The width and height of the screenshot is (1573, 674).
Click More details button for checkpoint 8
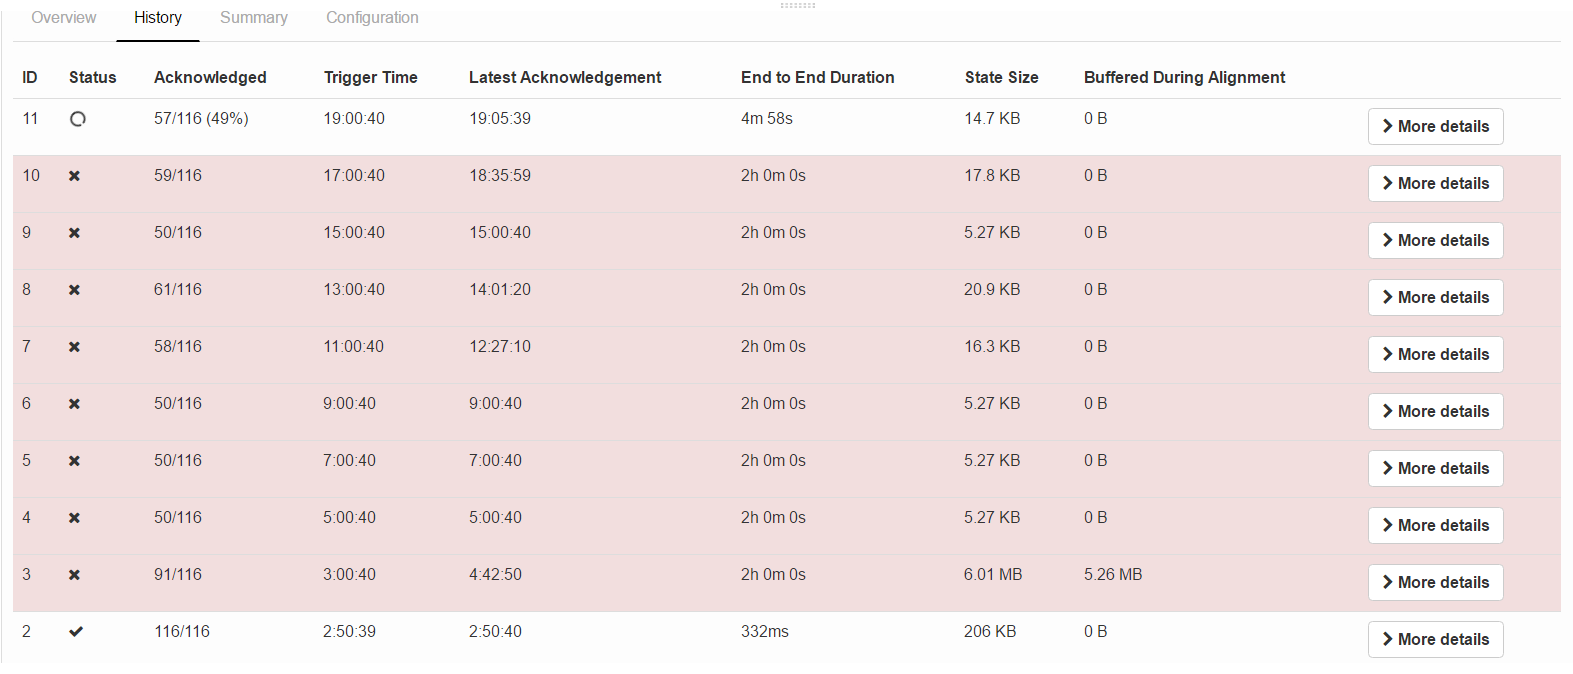point(1435,298)
